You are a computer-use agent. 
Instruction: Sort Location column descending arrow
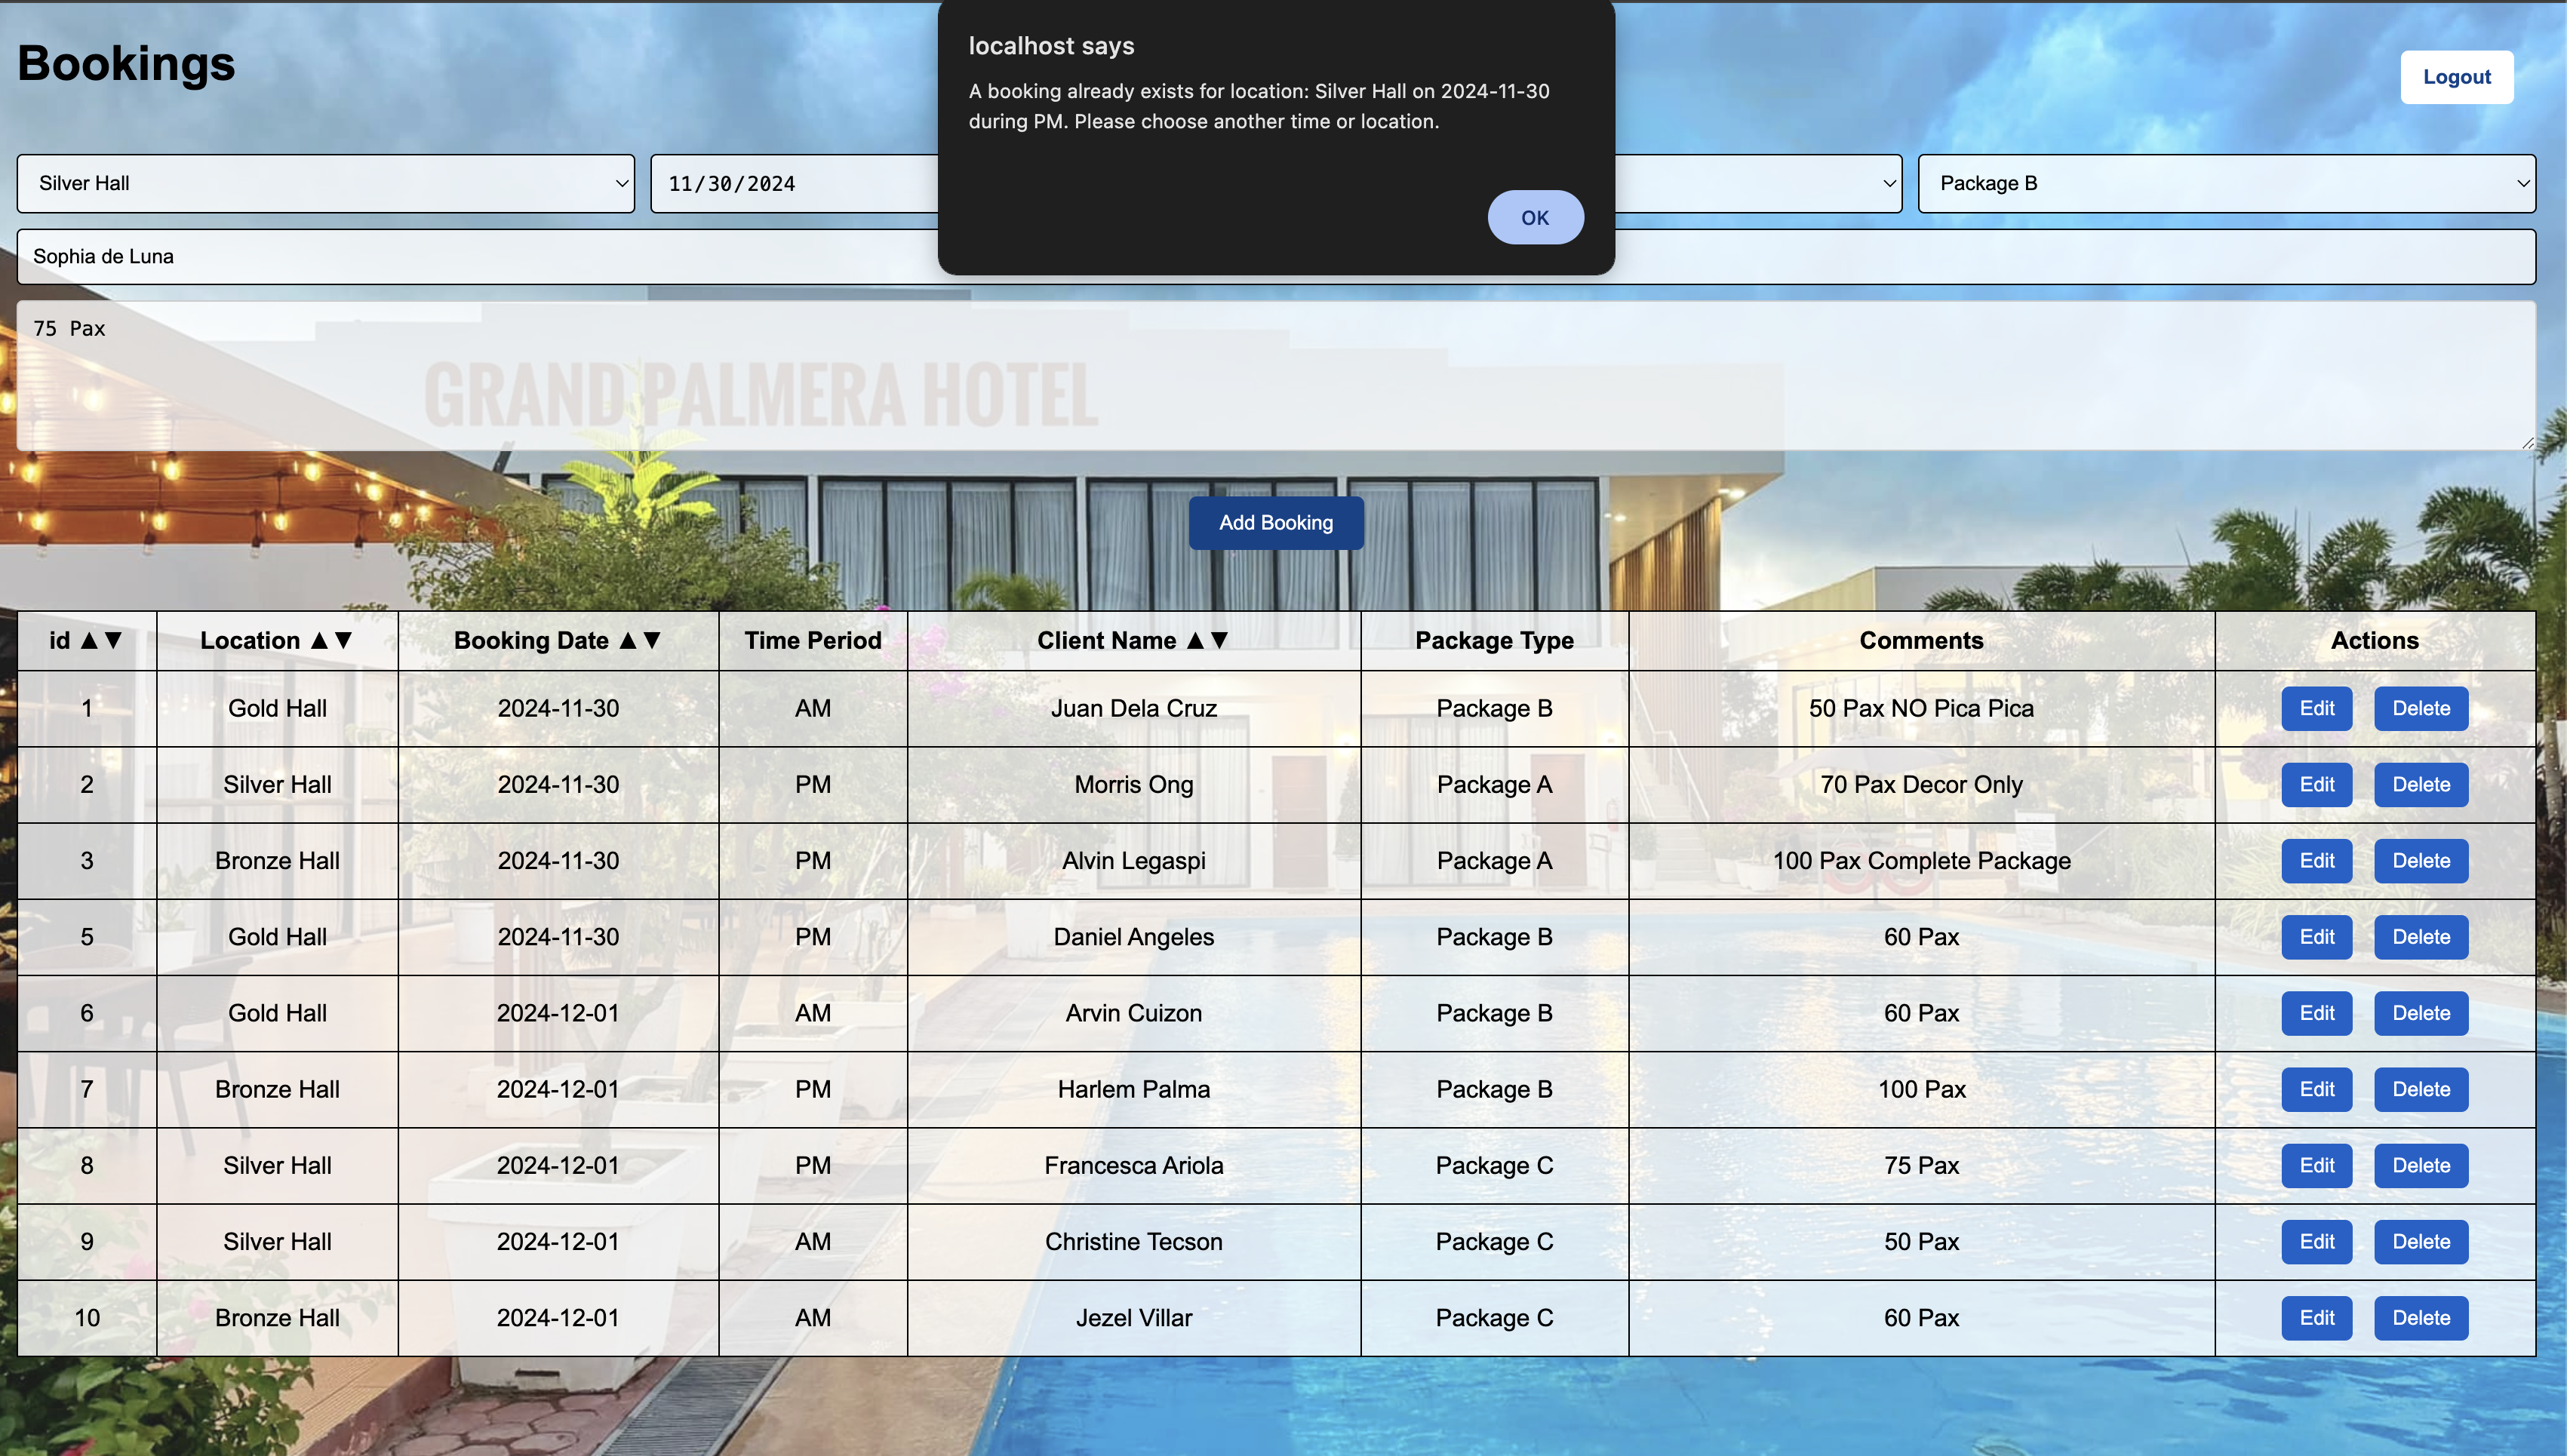(x=343, y=640)
